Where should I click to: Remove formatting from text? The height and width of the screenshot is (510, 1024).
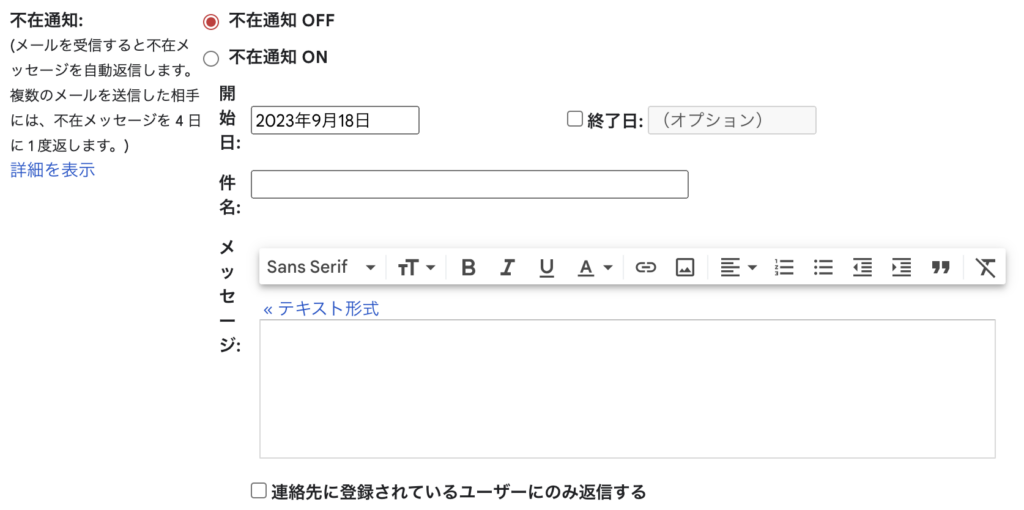[x=986, y=267]
